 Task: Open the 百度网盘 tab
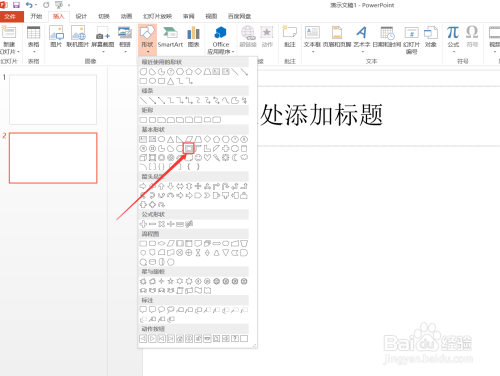(239, 16)
